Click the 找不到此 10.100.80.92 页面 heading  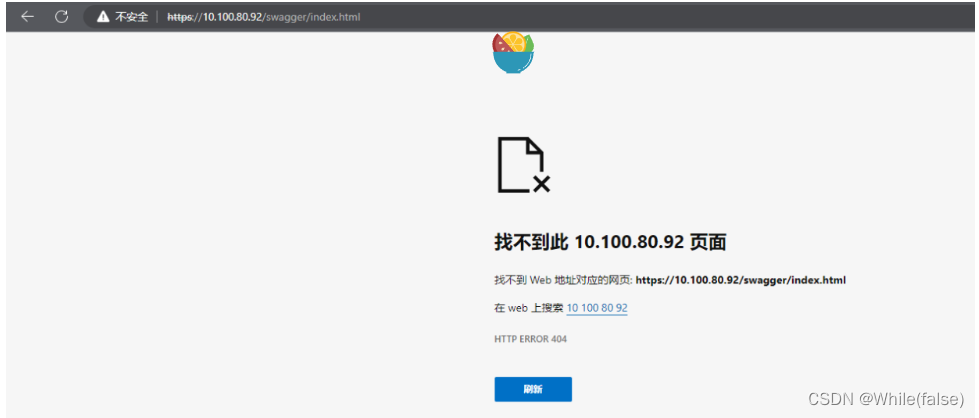(x=610, y=242)
